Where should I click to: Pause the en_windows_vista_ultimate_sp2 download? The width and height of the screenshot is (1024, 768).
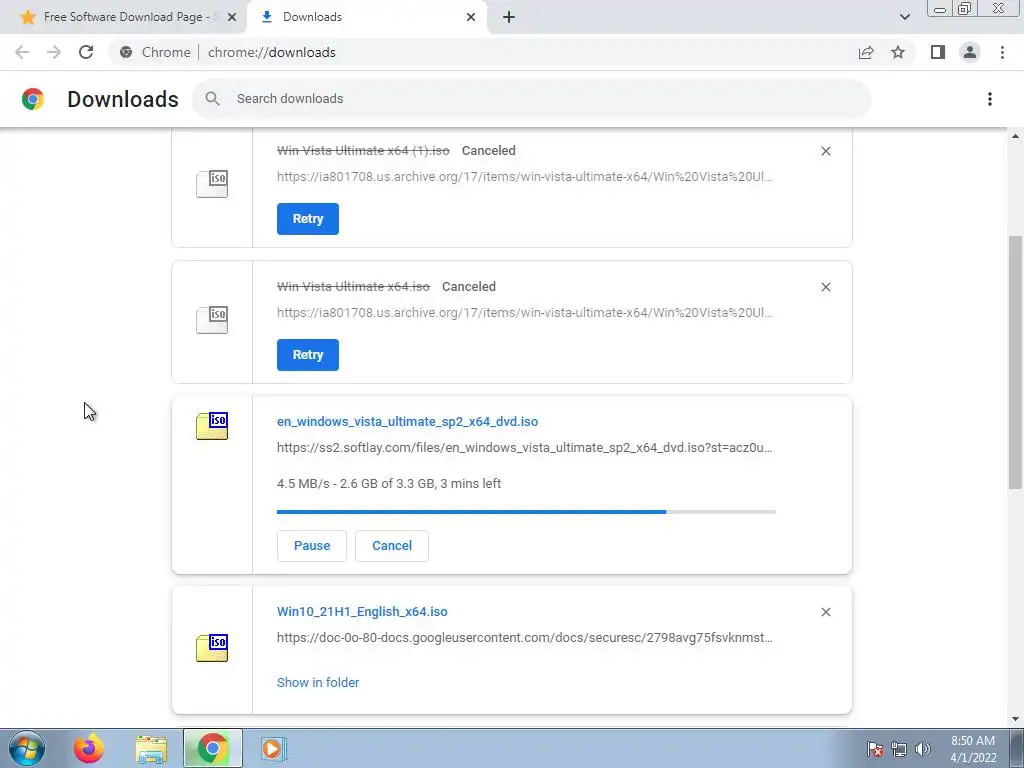[x=312, y=546]
